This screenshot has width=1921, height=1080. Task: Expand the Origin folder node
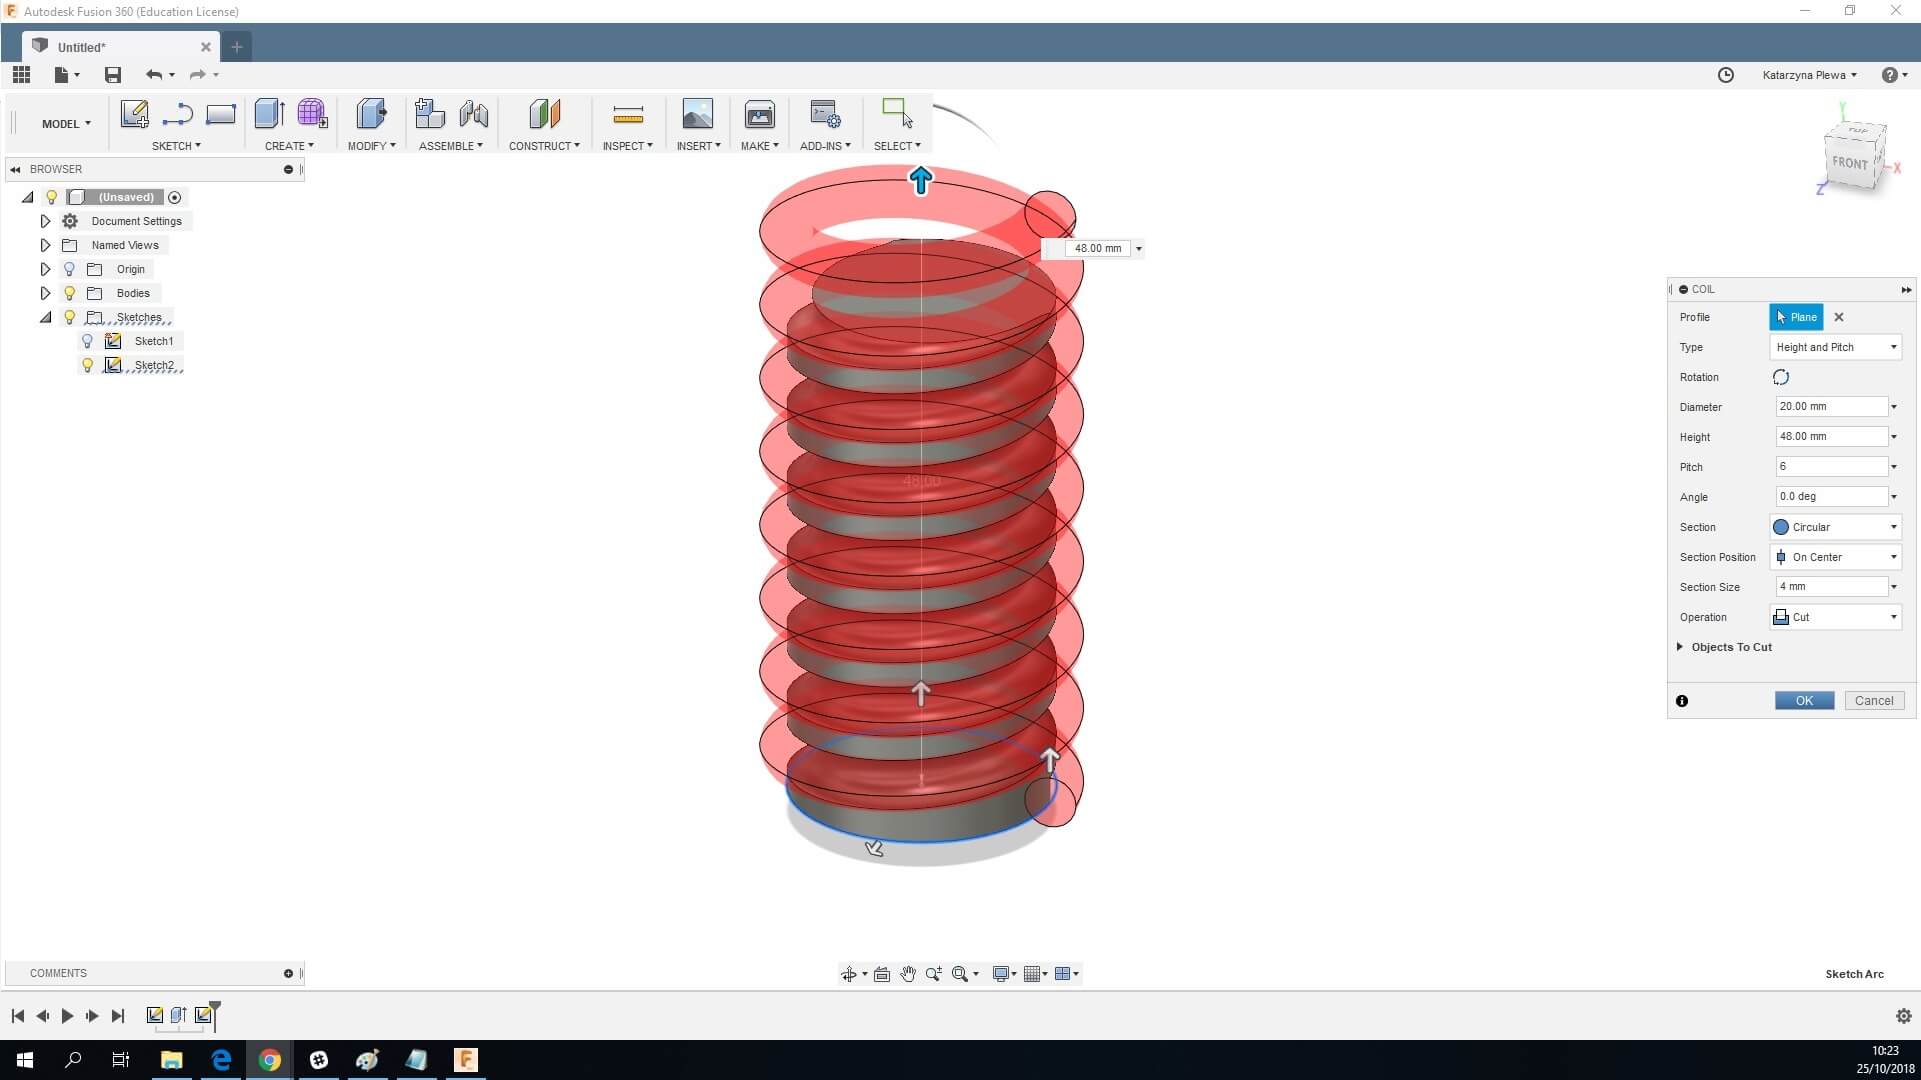(45, 269)
